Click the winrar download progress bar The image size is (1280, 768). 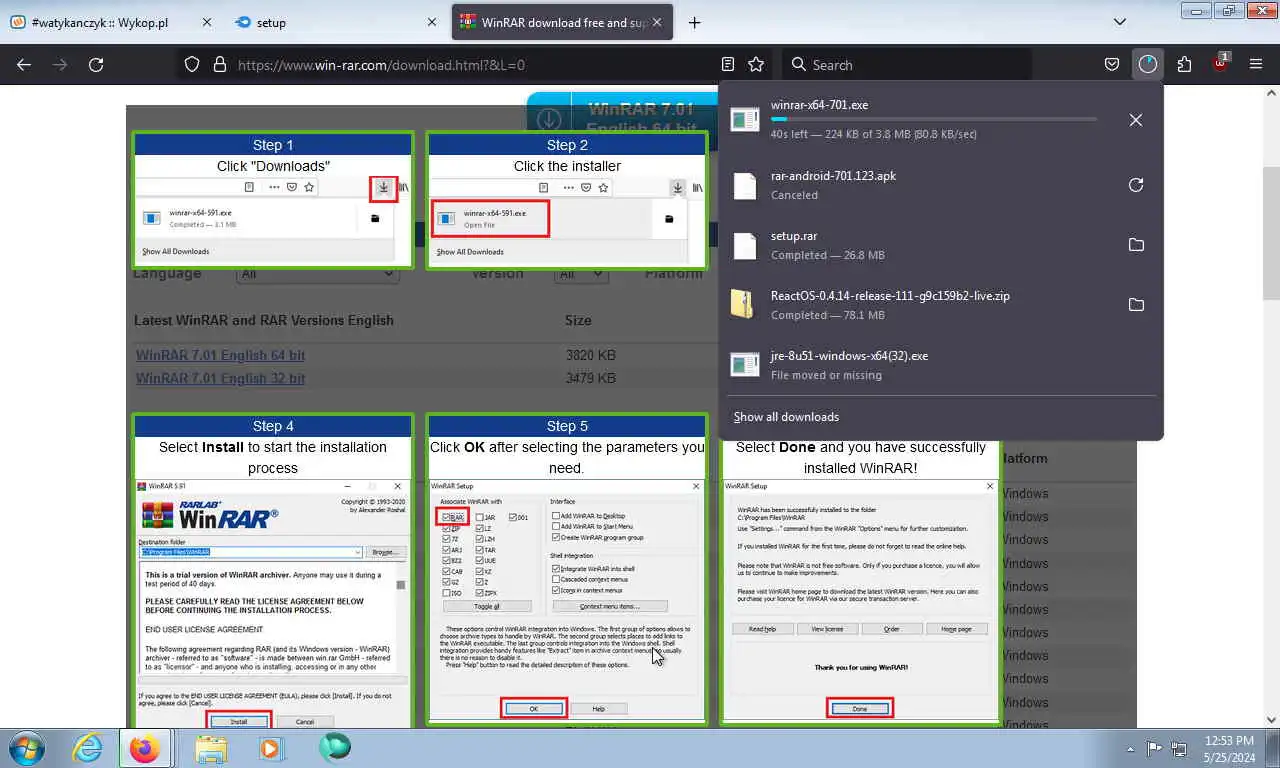pos(933,119)
